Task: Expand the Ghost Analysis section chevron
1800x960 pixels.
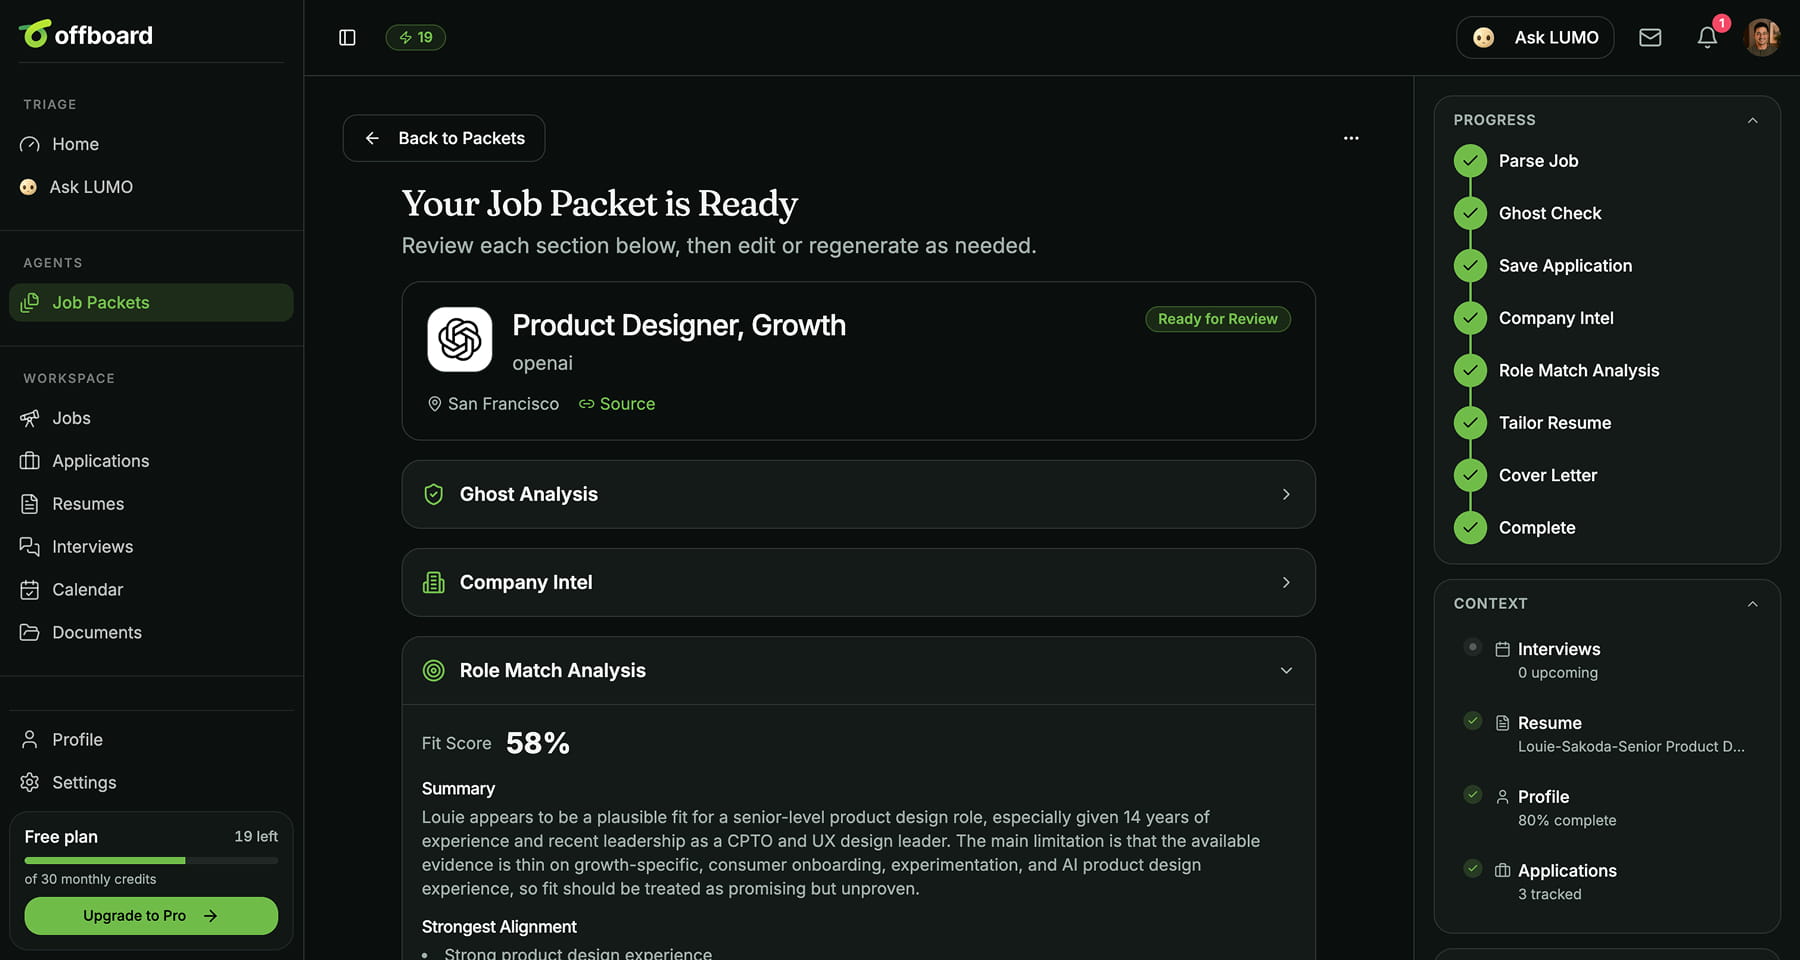Action: point(1286,494)
